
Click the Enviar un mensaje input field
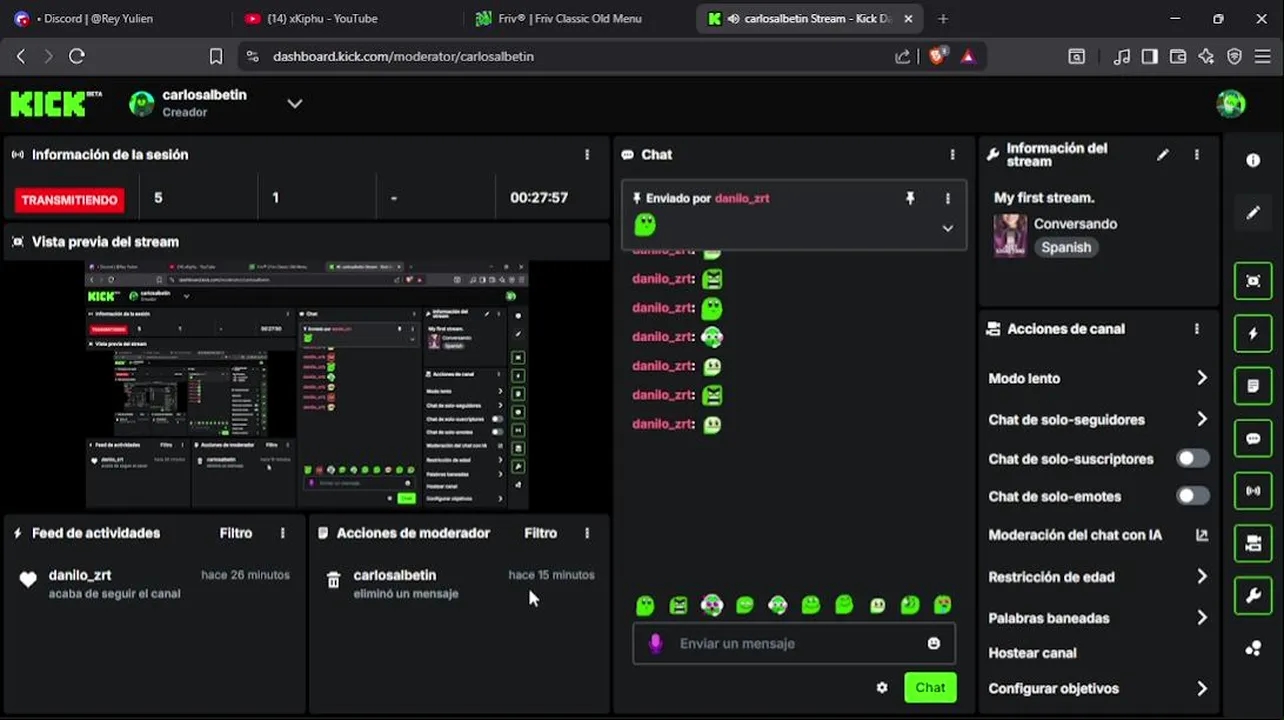[794, 644]
